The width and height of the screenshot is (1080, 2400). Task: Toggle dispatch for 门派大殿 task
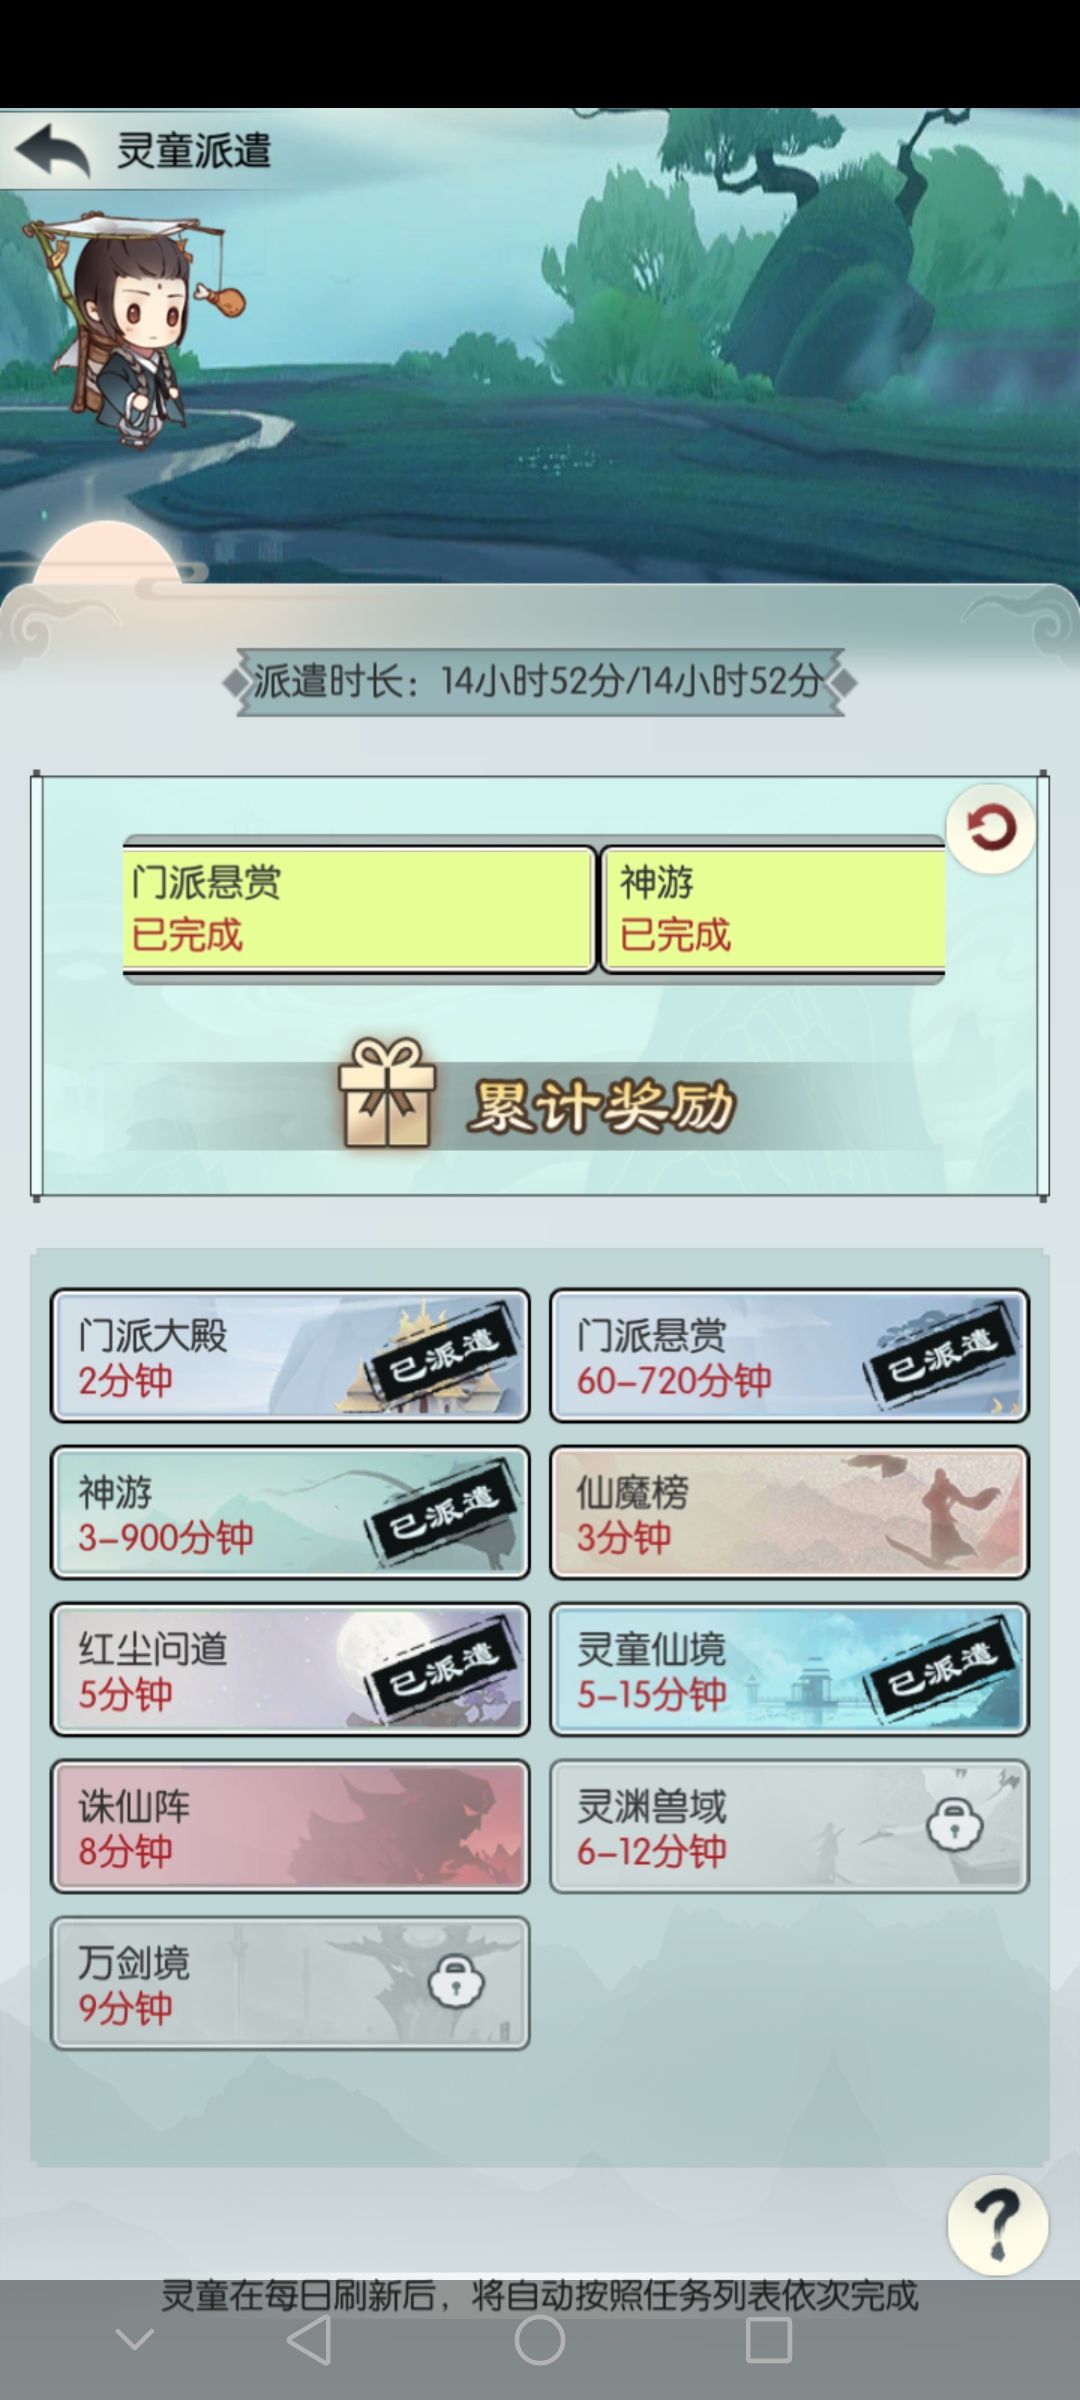click(x=290, y=1355)
